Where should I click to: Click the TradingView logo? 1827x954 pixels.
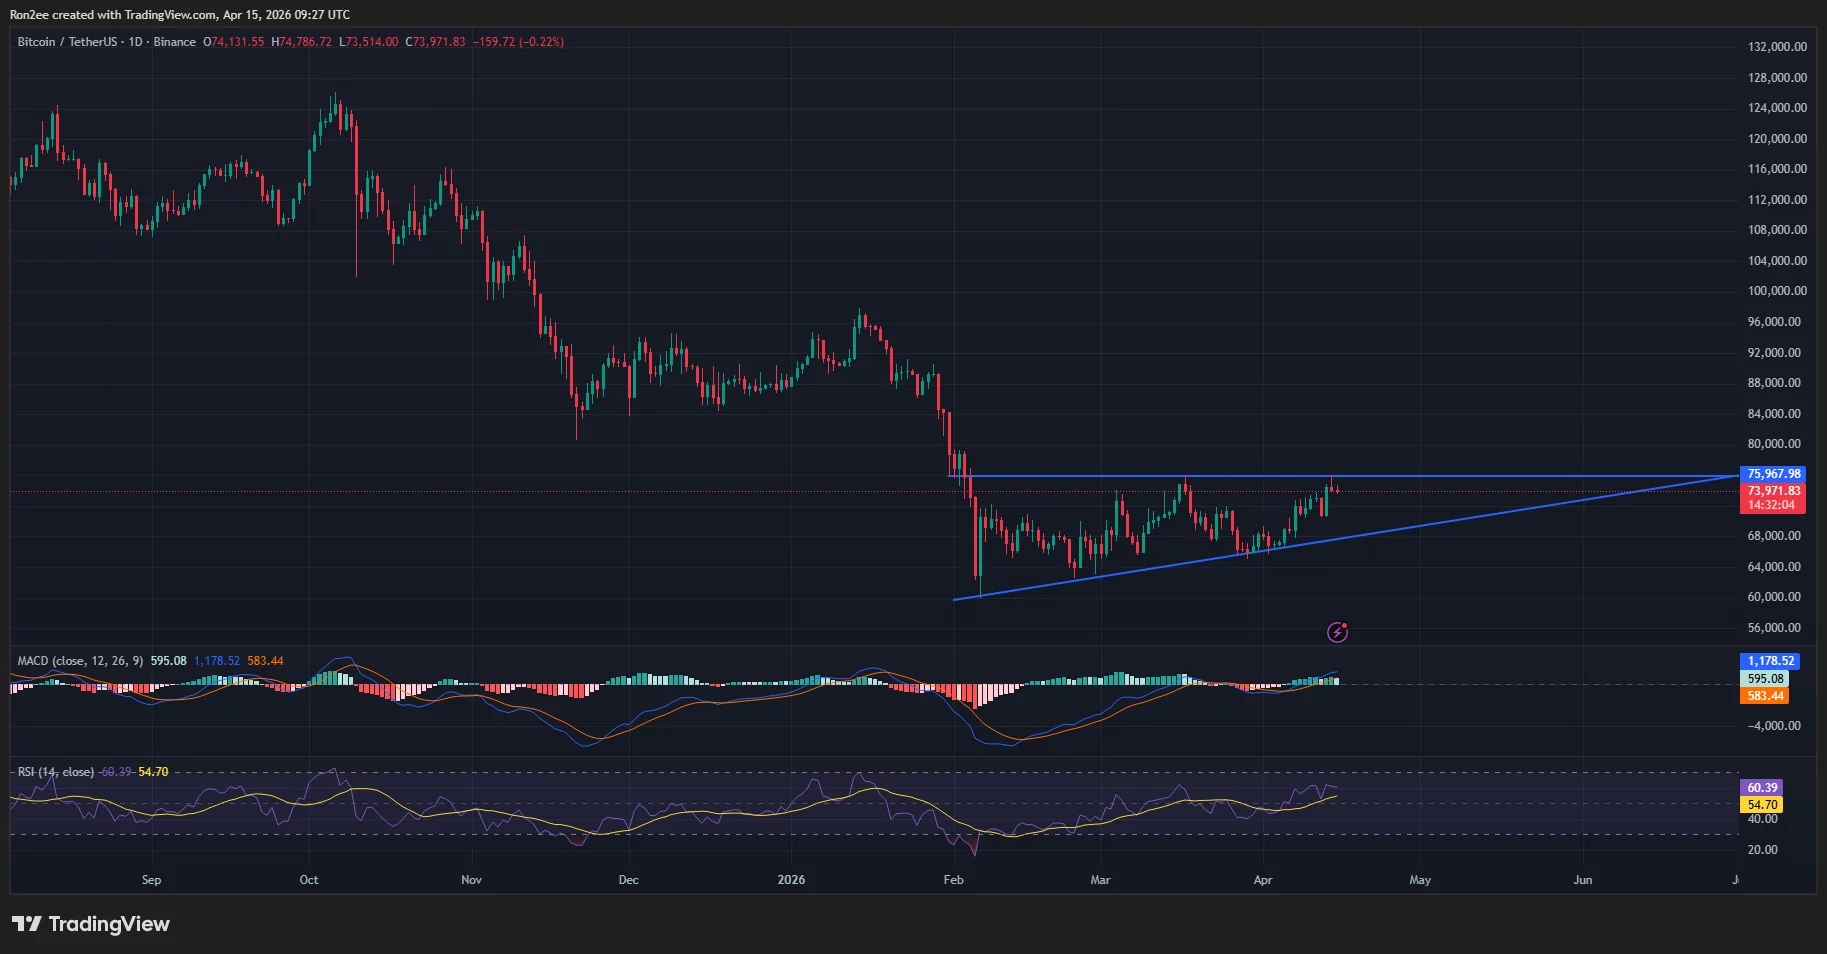(90, 924)
